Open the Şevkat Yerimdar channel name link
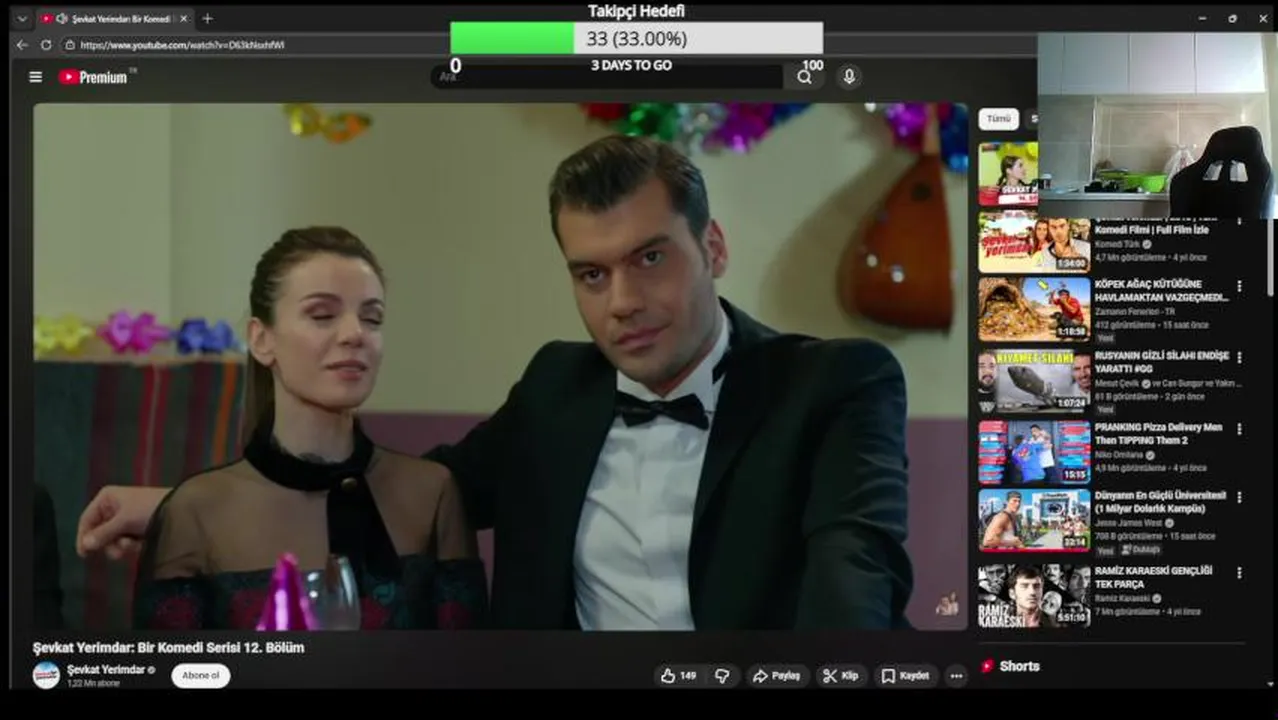 coord(106,669)
